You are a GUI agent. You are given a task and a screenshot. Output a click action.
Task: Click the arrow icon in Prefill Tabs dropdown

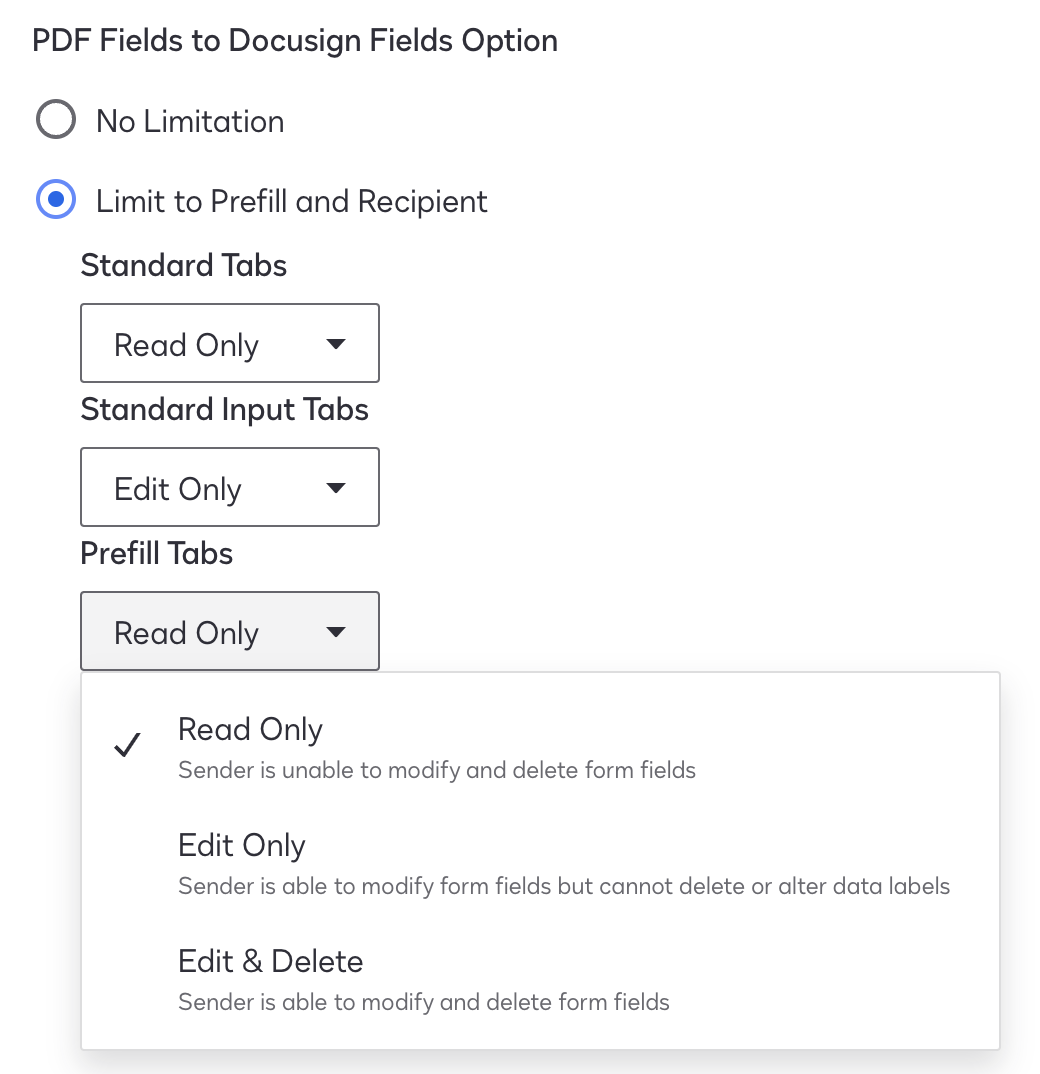(336, 632)
